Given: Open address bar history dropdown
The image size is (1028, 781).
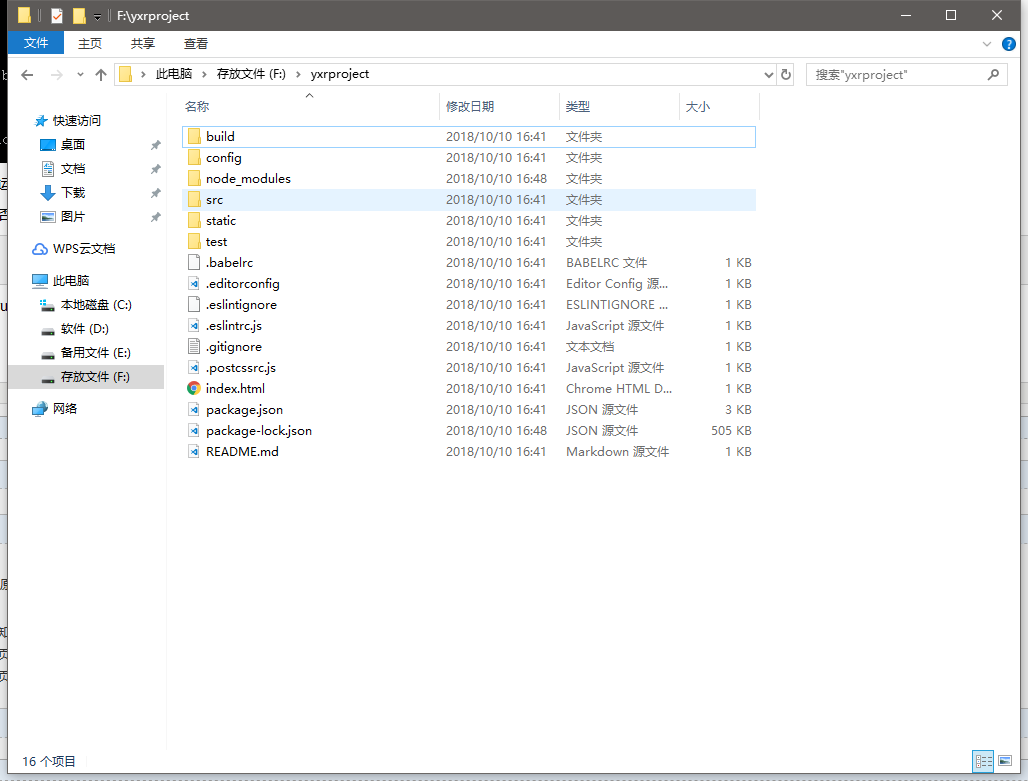Looking at the screenshot, I should click(769, 75).
